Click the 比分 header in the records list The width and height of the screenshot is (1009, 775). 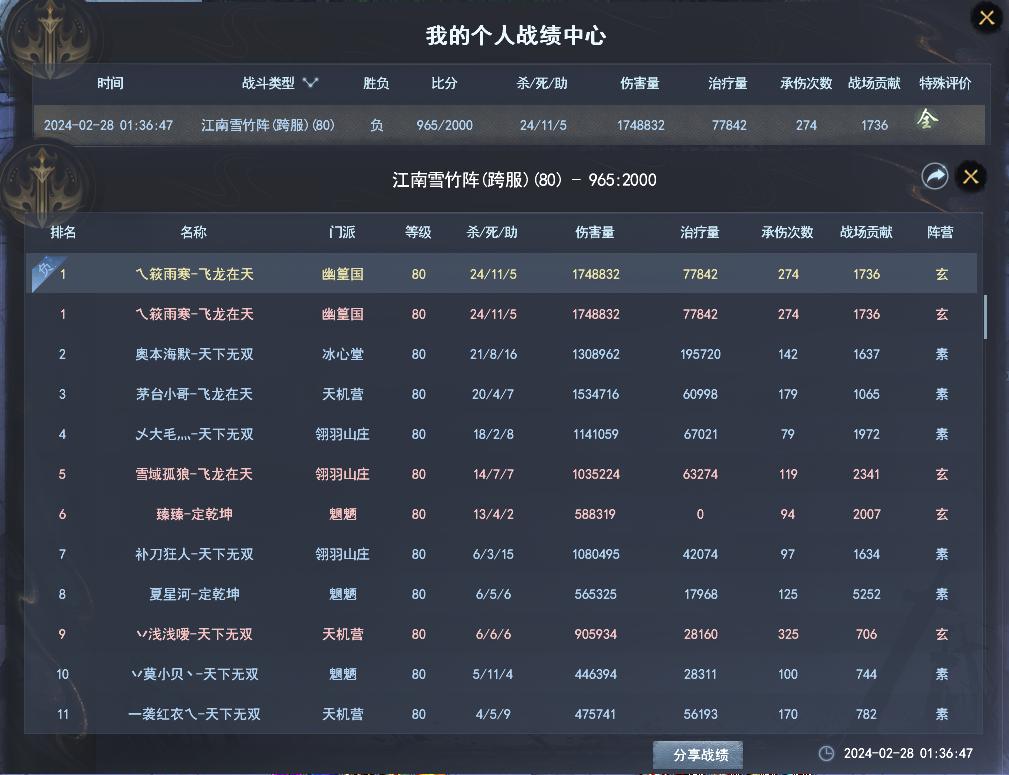pos(444,83)
